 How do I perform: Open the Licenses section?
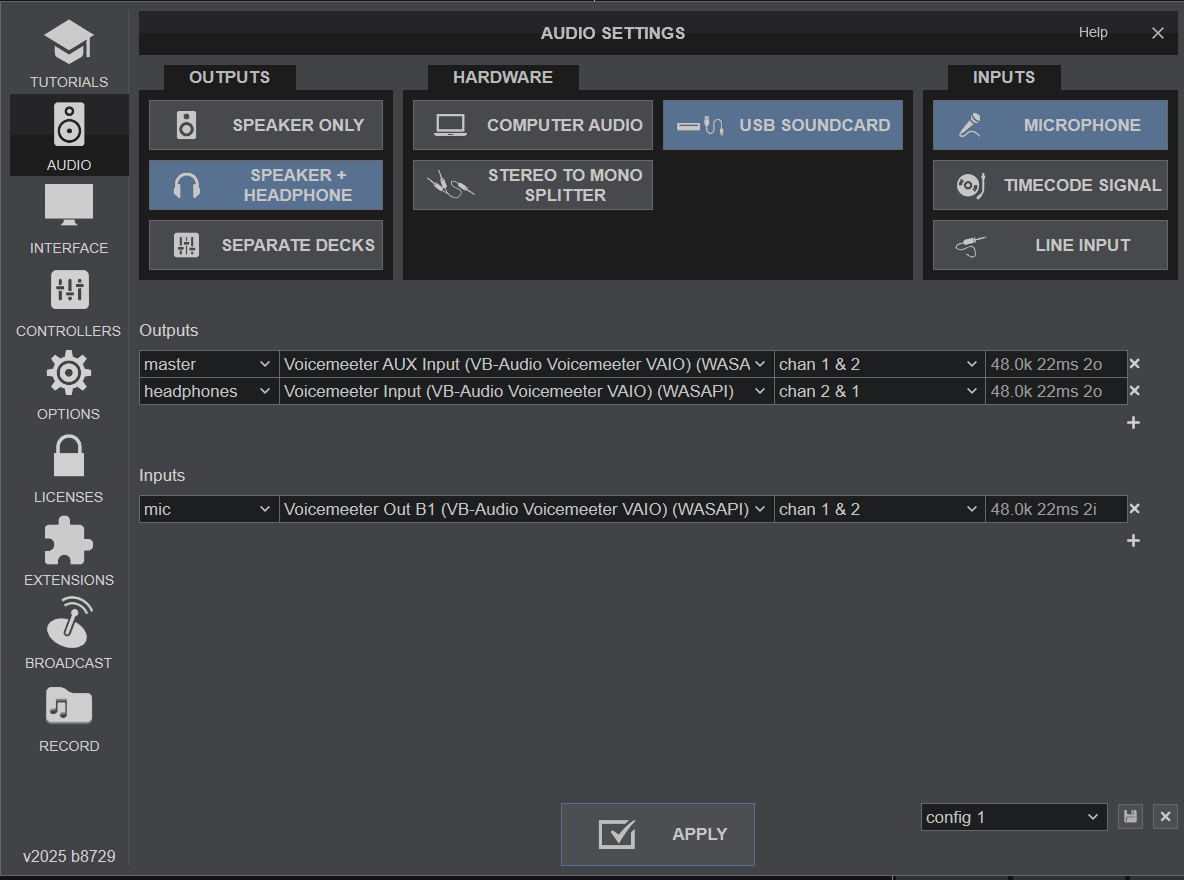tap(69, 469)
